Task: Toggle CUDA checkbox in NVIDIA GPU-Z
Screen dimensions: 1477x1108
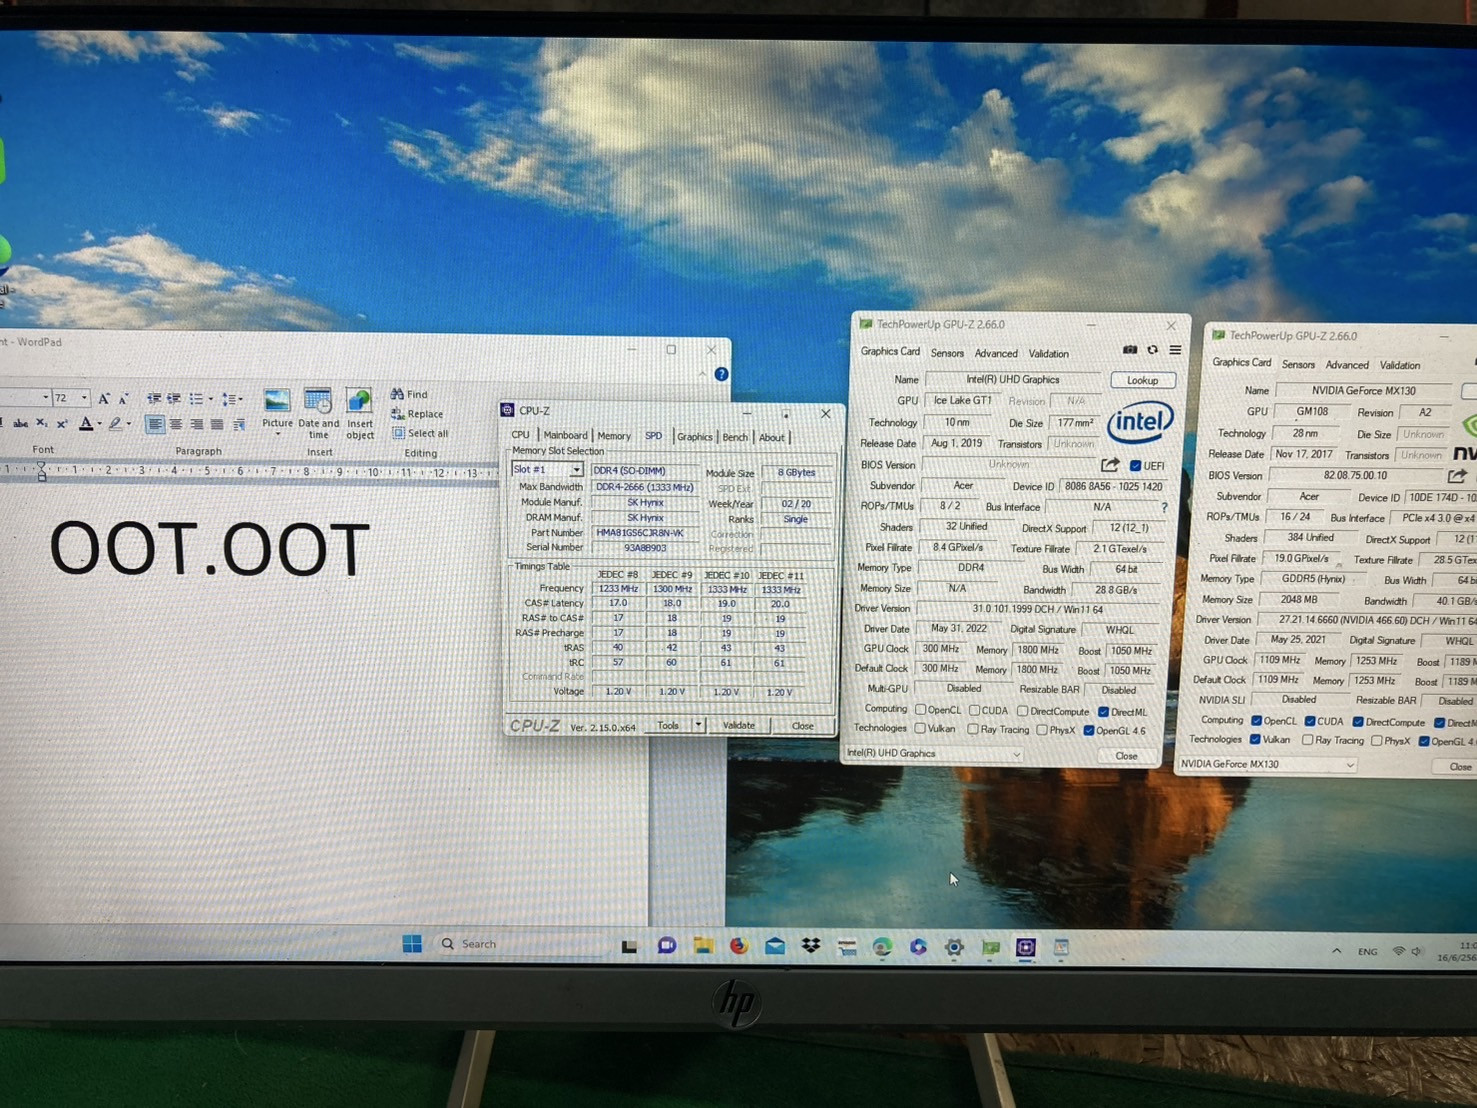Action: click(x=1310, y=721)
